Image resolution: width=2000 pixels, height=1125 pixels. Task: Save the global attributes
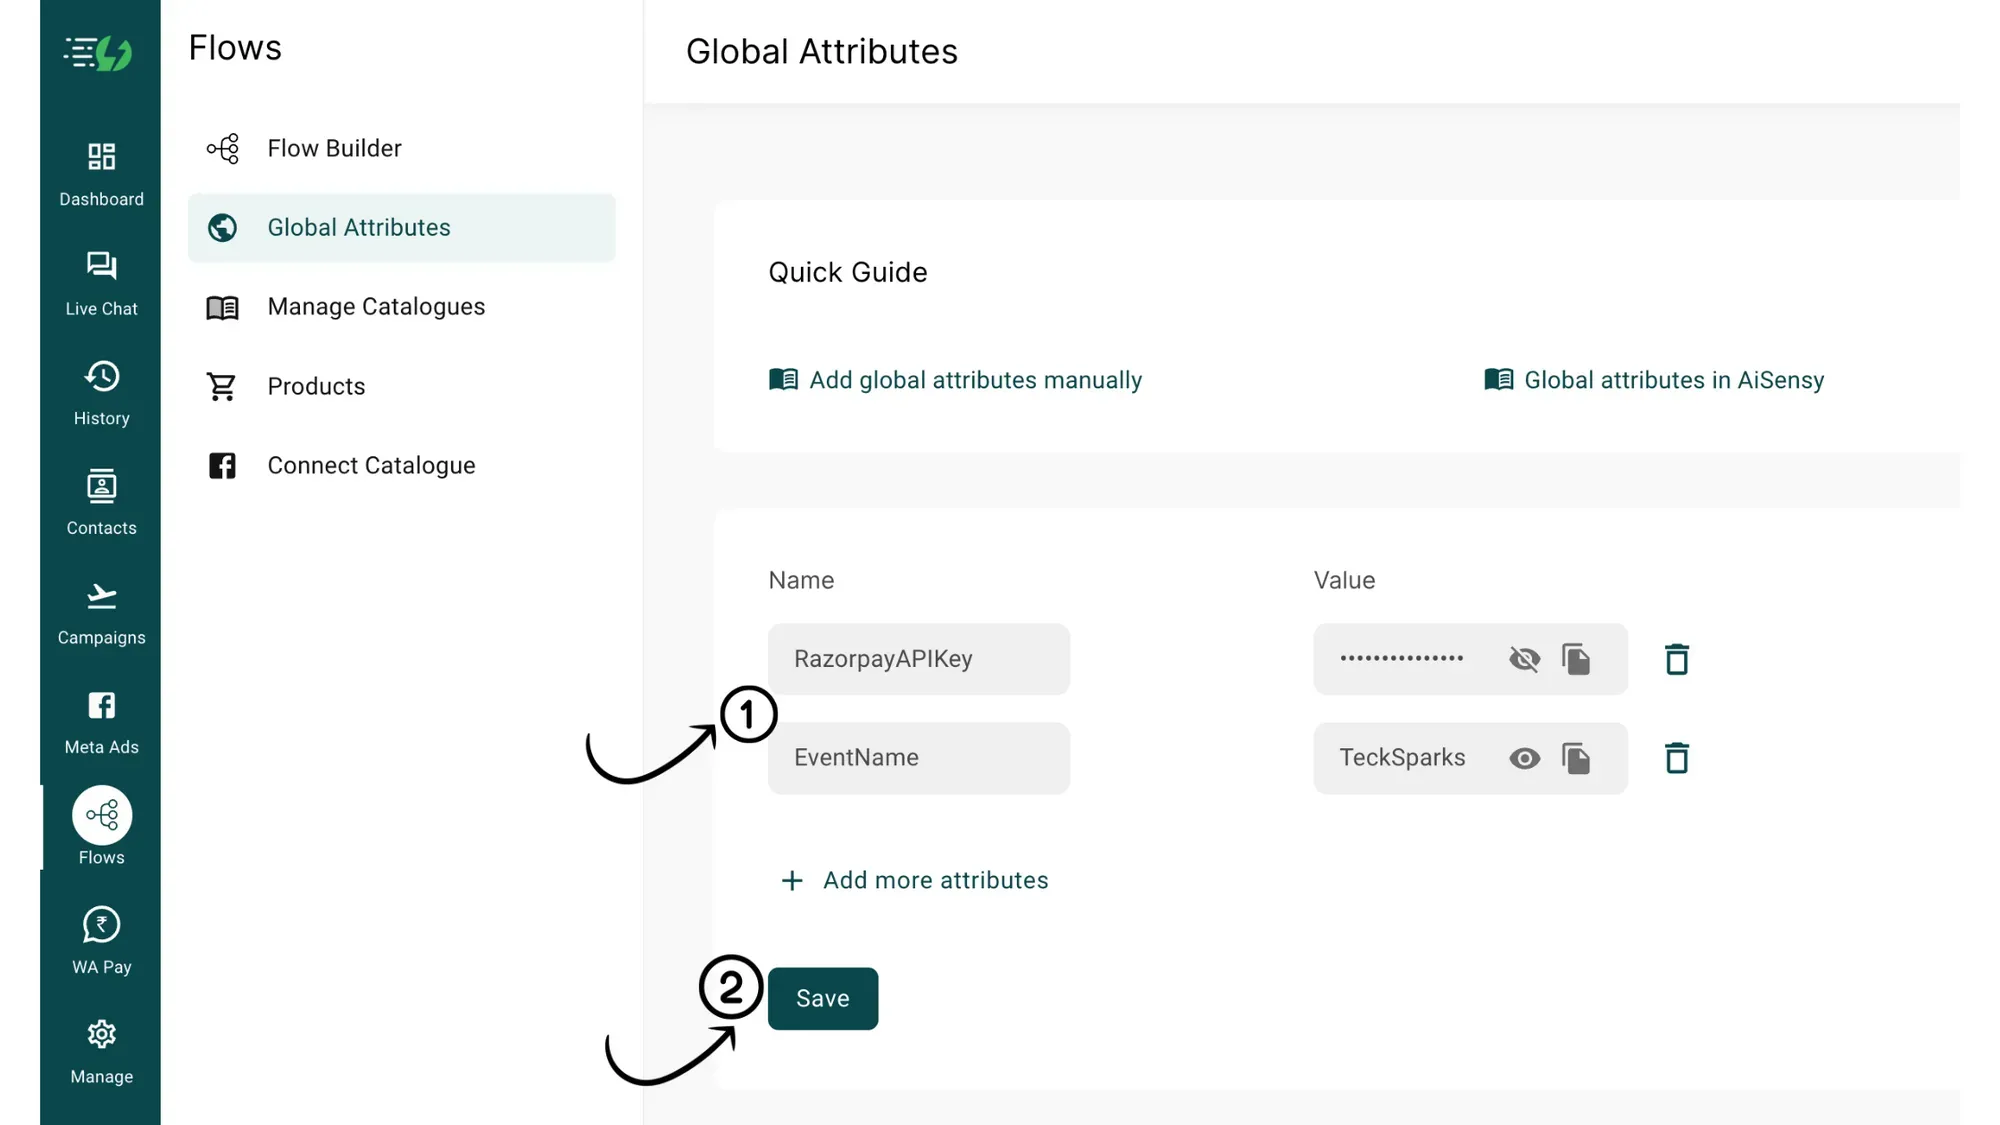(822, 998)
